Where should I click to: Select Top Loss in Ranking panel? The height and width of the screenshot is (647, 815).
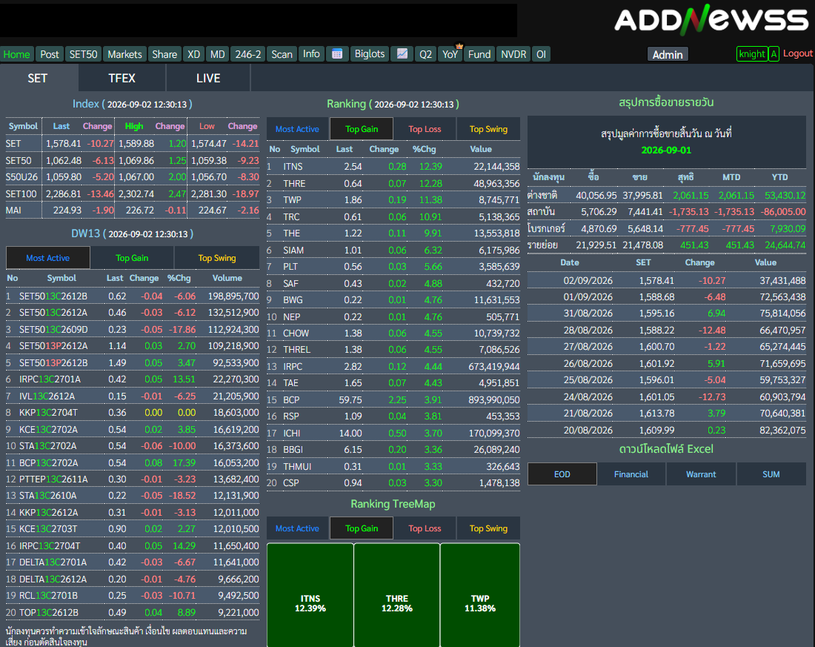click(425, 129)
